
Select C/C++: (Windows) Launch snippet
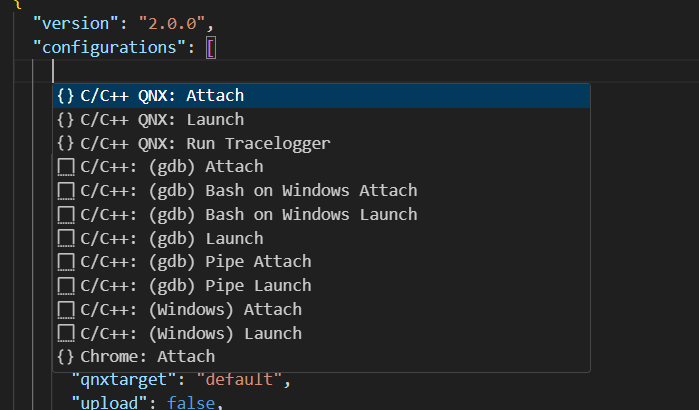click(321, 333)
